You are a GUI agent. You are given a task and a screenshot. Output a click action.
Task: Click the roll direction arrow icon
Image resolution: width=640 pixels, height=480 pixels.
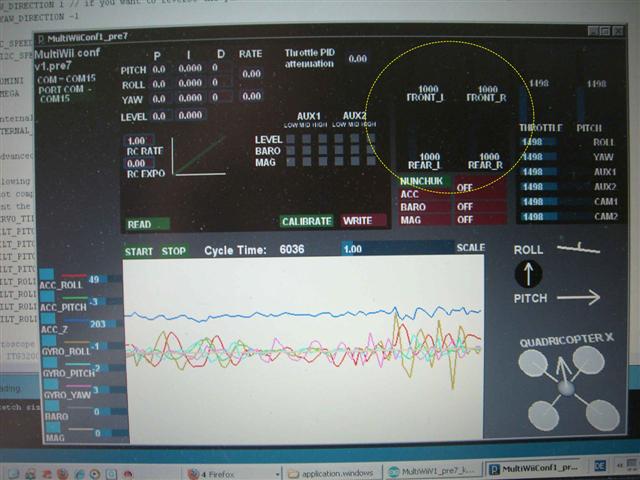click(x=528, y=274)
